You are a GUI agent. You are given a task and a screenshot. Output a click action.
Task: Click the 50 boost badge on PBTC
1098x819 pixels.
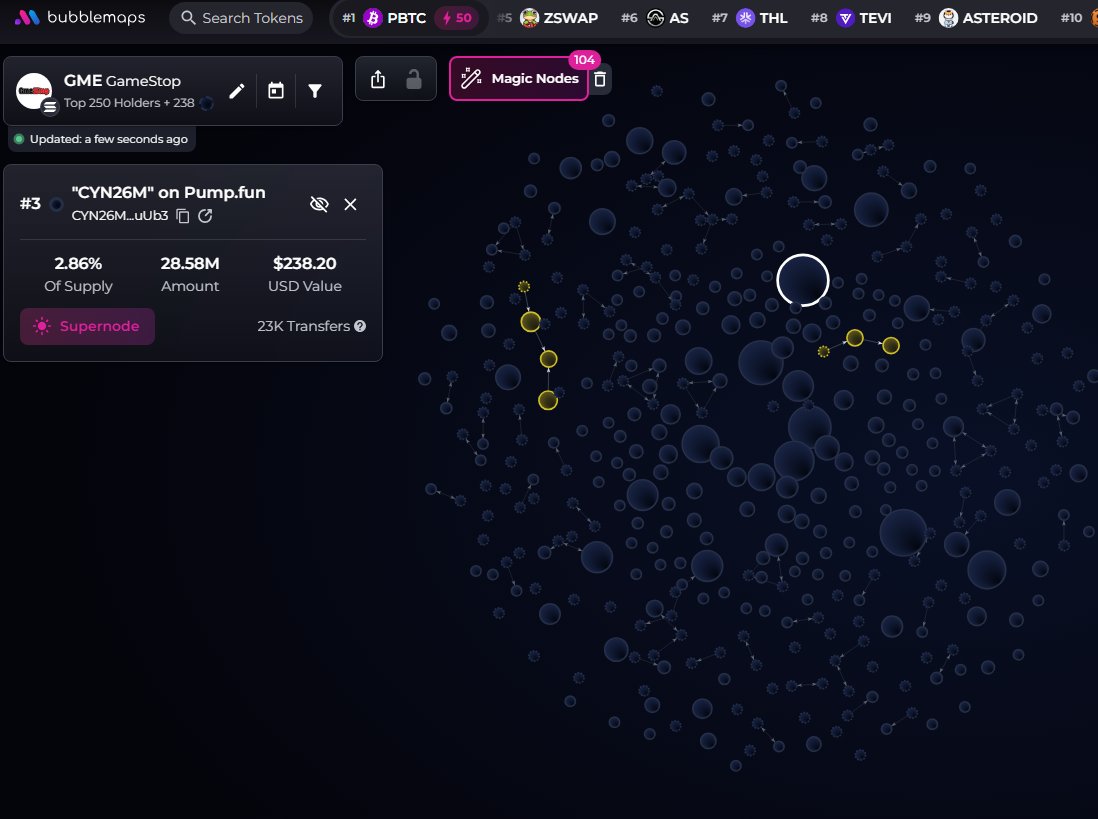coord(457,18)
